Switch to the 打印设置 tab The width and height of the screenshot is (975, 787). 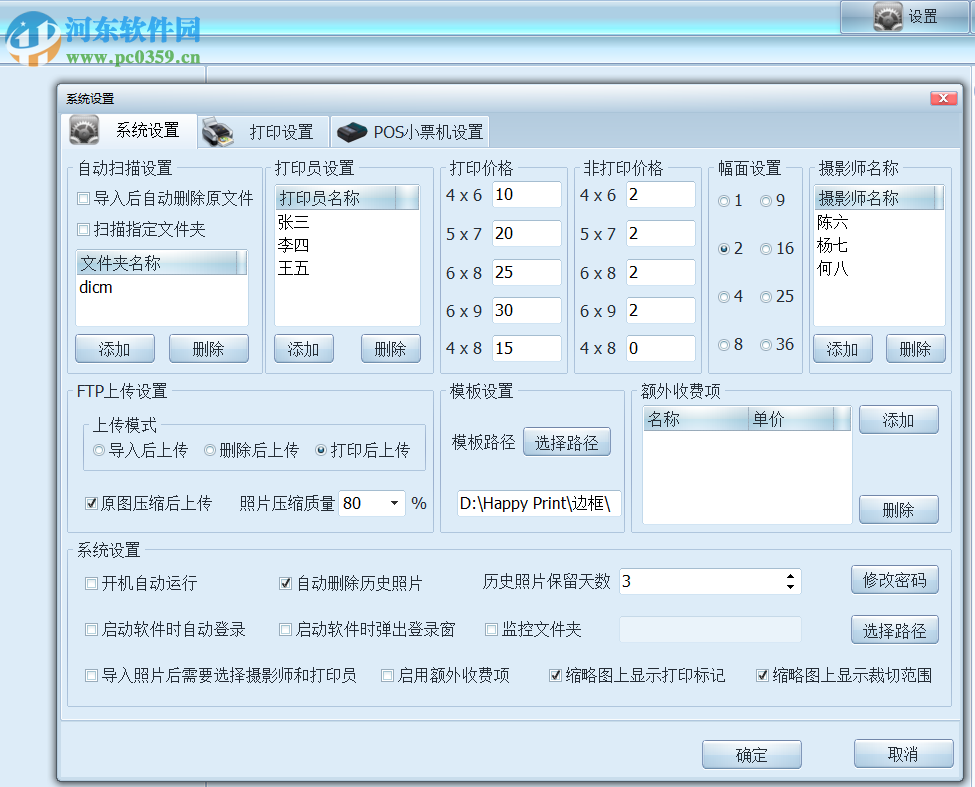tap(280, 131)
